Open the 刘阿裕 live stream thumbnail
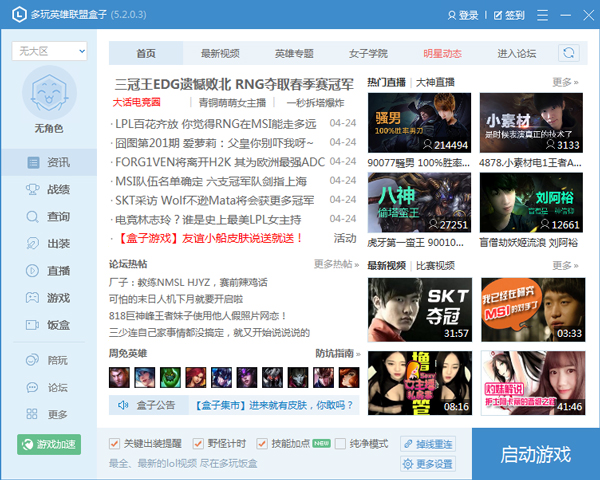 click(x=532, y=202)
